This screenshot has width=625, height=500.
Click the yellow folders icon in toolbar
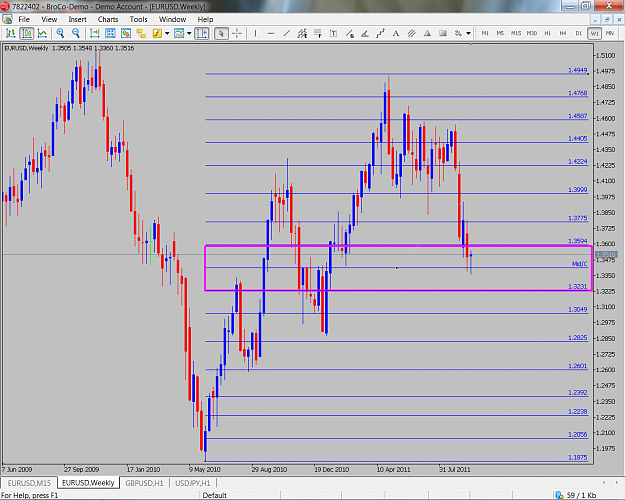tap(141, 33)
